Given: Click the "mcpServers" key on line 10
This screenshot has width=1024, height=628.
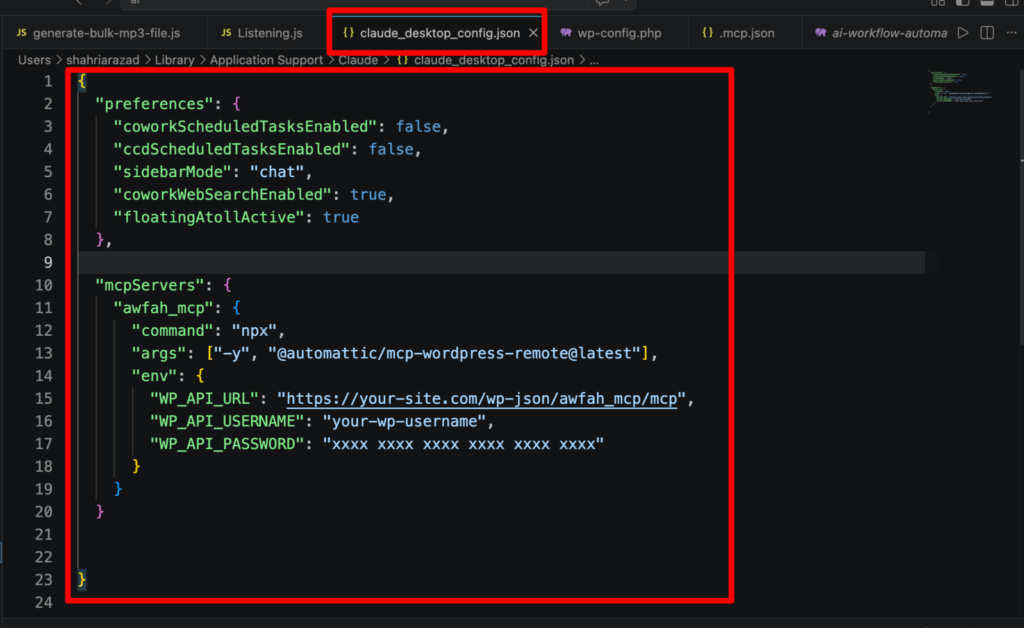Looking at the screenshot, I should (x=150, y=285).
